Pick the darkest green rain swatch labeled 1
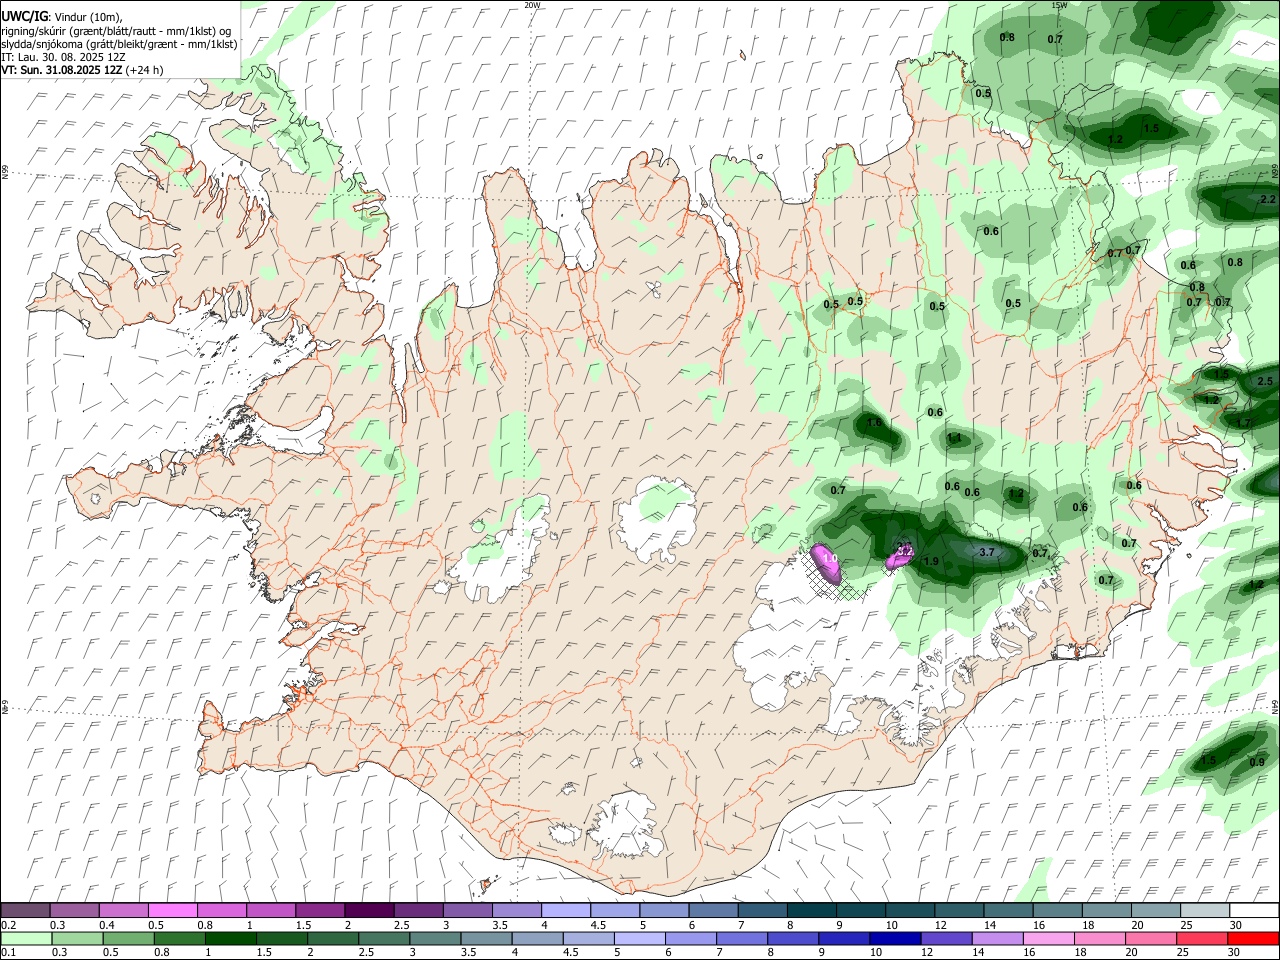Image resolution: width=1280 pixels, height=960 pixels. (x=230, y=939)
